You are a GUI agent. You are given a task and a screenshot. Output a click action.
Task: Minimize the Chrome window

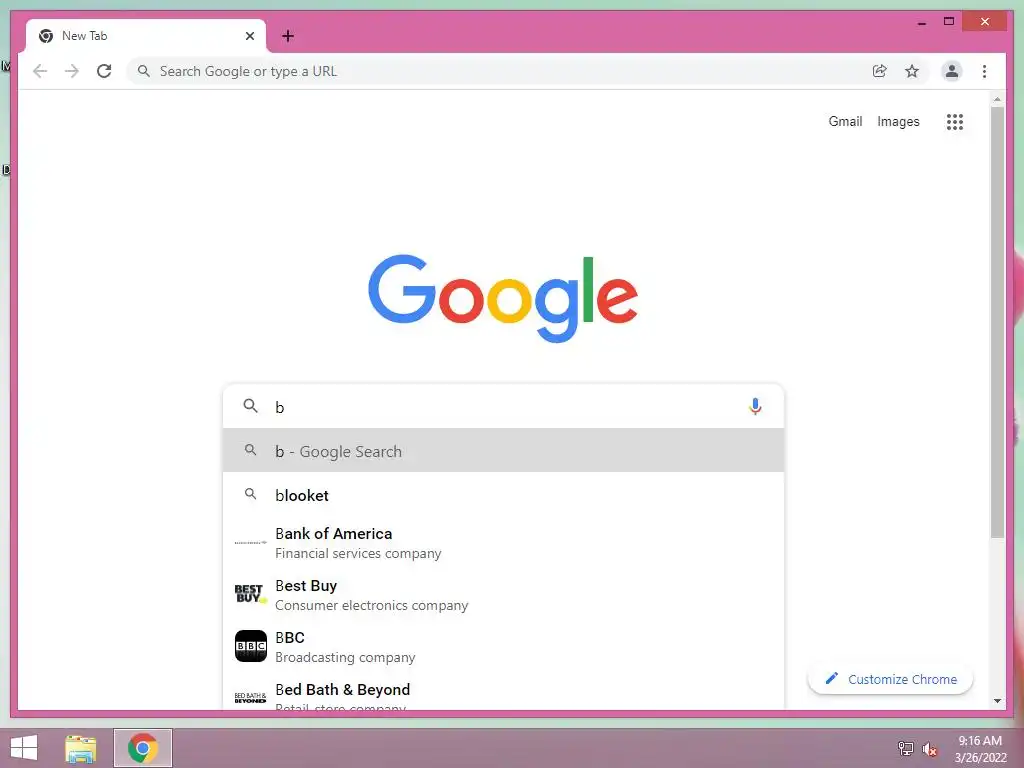coord(922,22)
